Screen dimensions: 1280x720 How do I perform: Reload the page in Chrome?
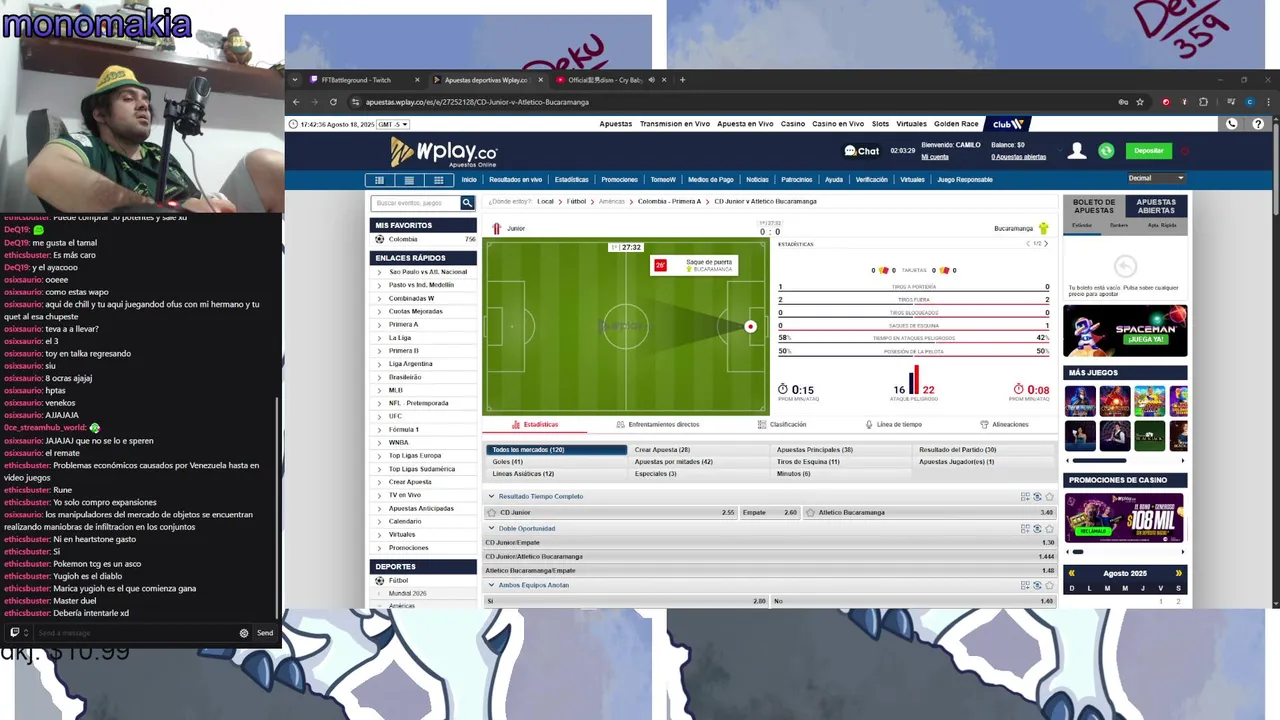coord(333,102)
